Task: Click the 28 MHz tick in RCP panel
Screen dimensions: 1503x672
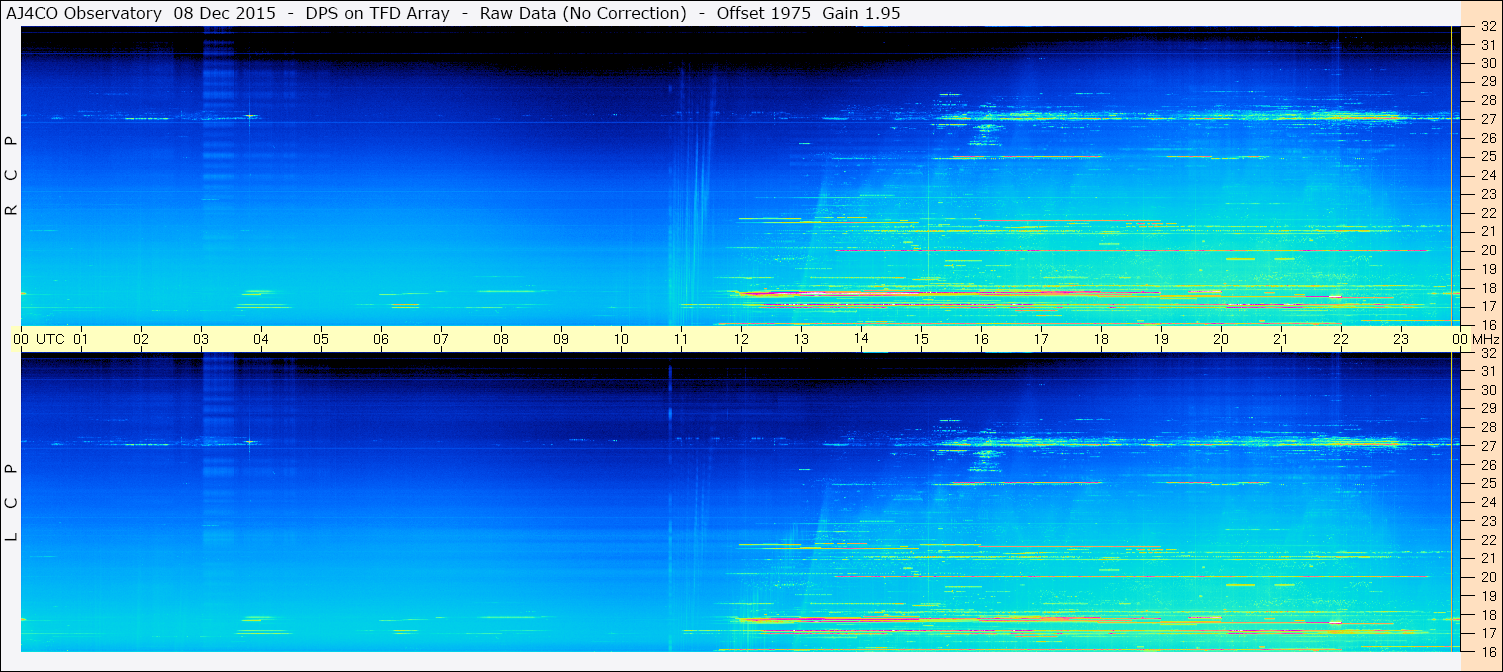Action: (1488, 100)
